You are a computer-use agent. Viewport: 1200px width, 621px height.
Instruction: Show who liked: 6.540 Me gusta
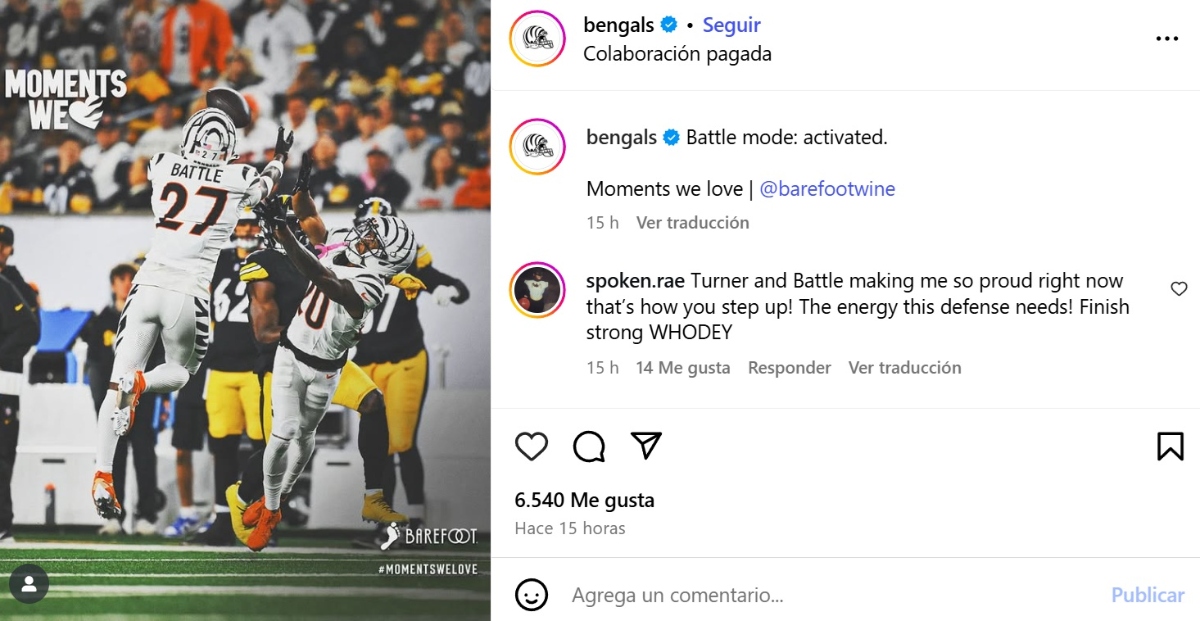coord(584,500)
